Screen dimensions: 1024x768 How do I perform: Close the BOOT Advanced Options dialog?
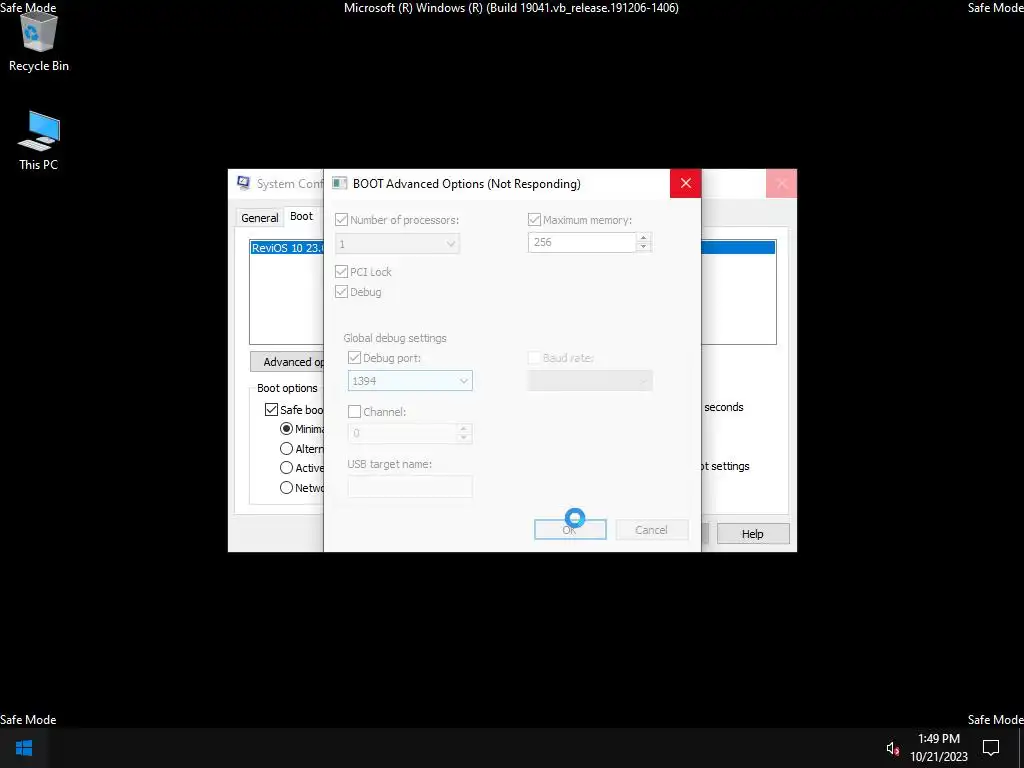point(685,184)
